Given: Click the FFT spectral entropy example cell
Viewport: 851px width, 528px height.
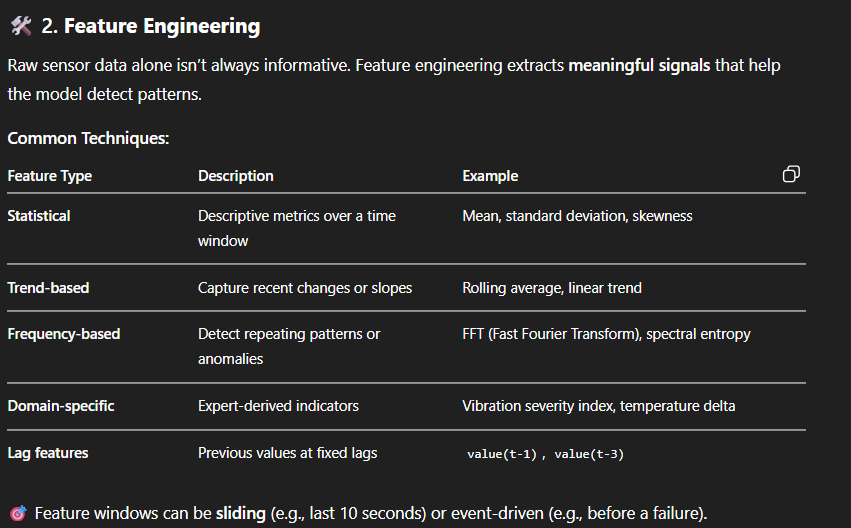Looking at the screenshot, I should tap(606, 334).
